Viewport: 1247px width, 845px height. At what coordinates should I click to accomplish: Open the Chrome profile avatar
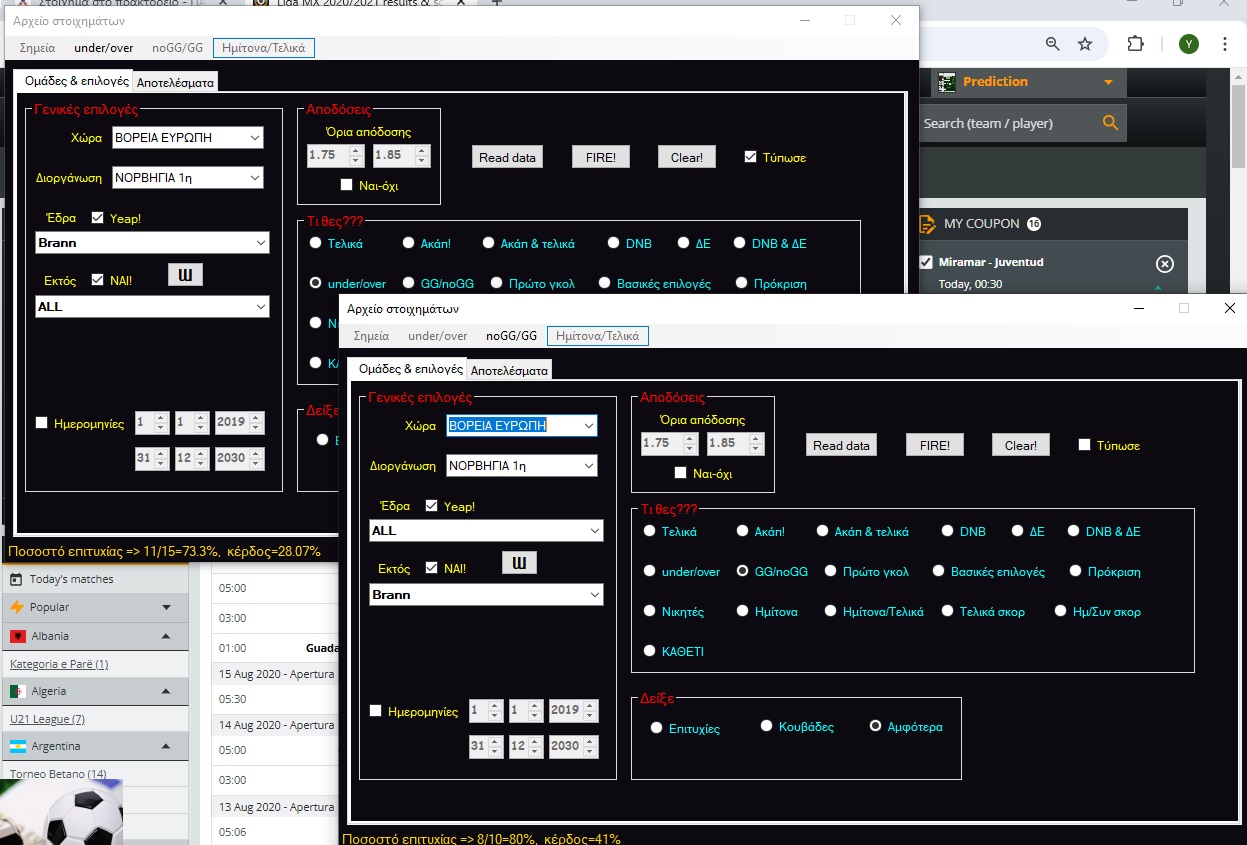pyautogui.click(x=1188, y=44)
